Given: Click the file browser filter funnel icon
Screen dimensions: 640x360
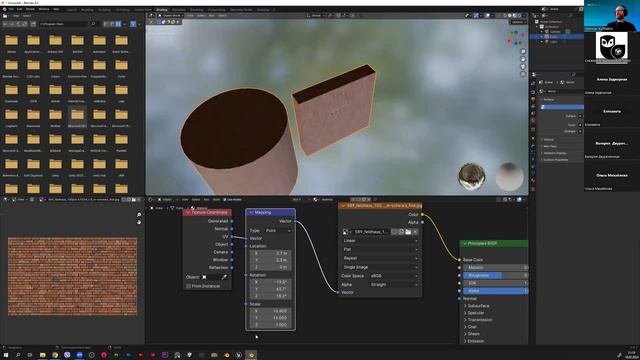Looking at the screenshot, I should tap(133, 24).
